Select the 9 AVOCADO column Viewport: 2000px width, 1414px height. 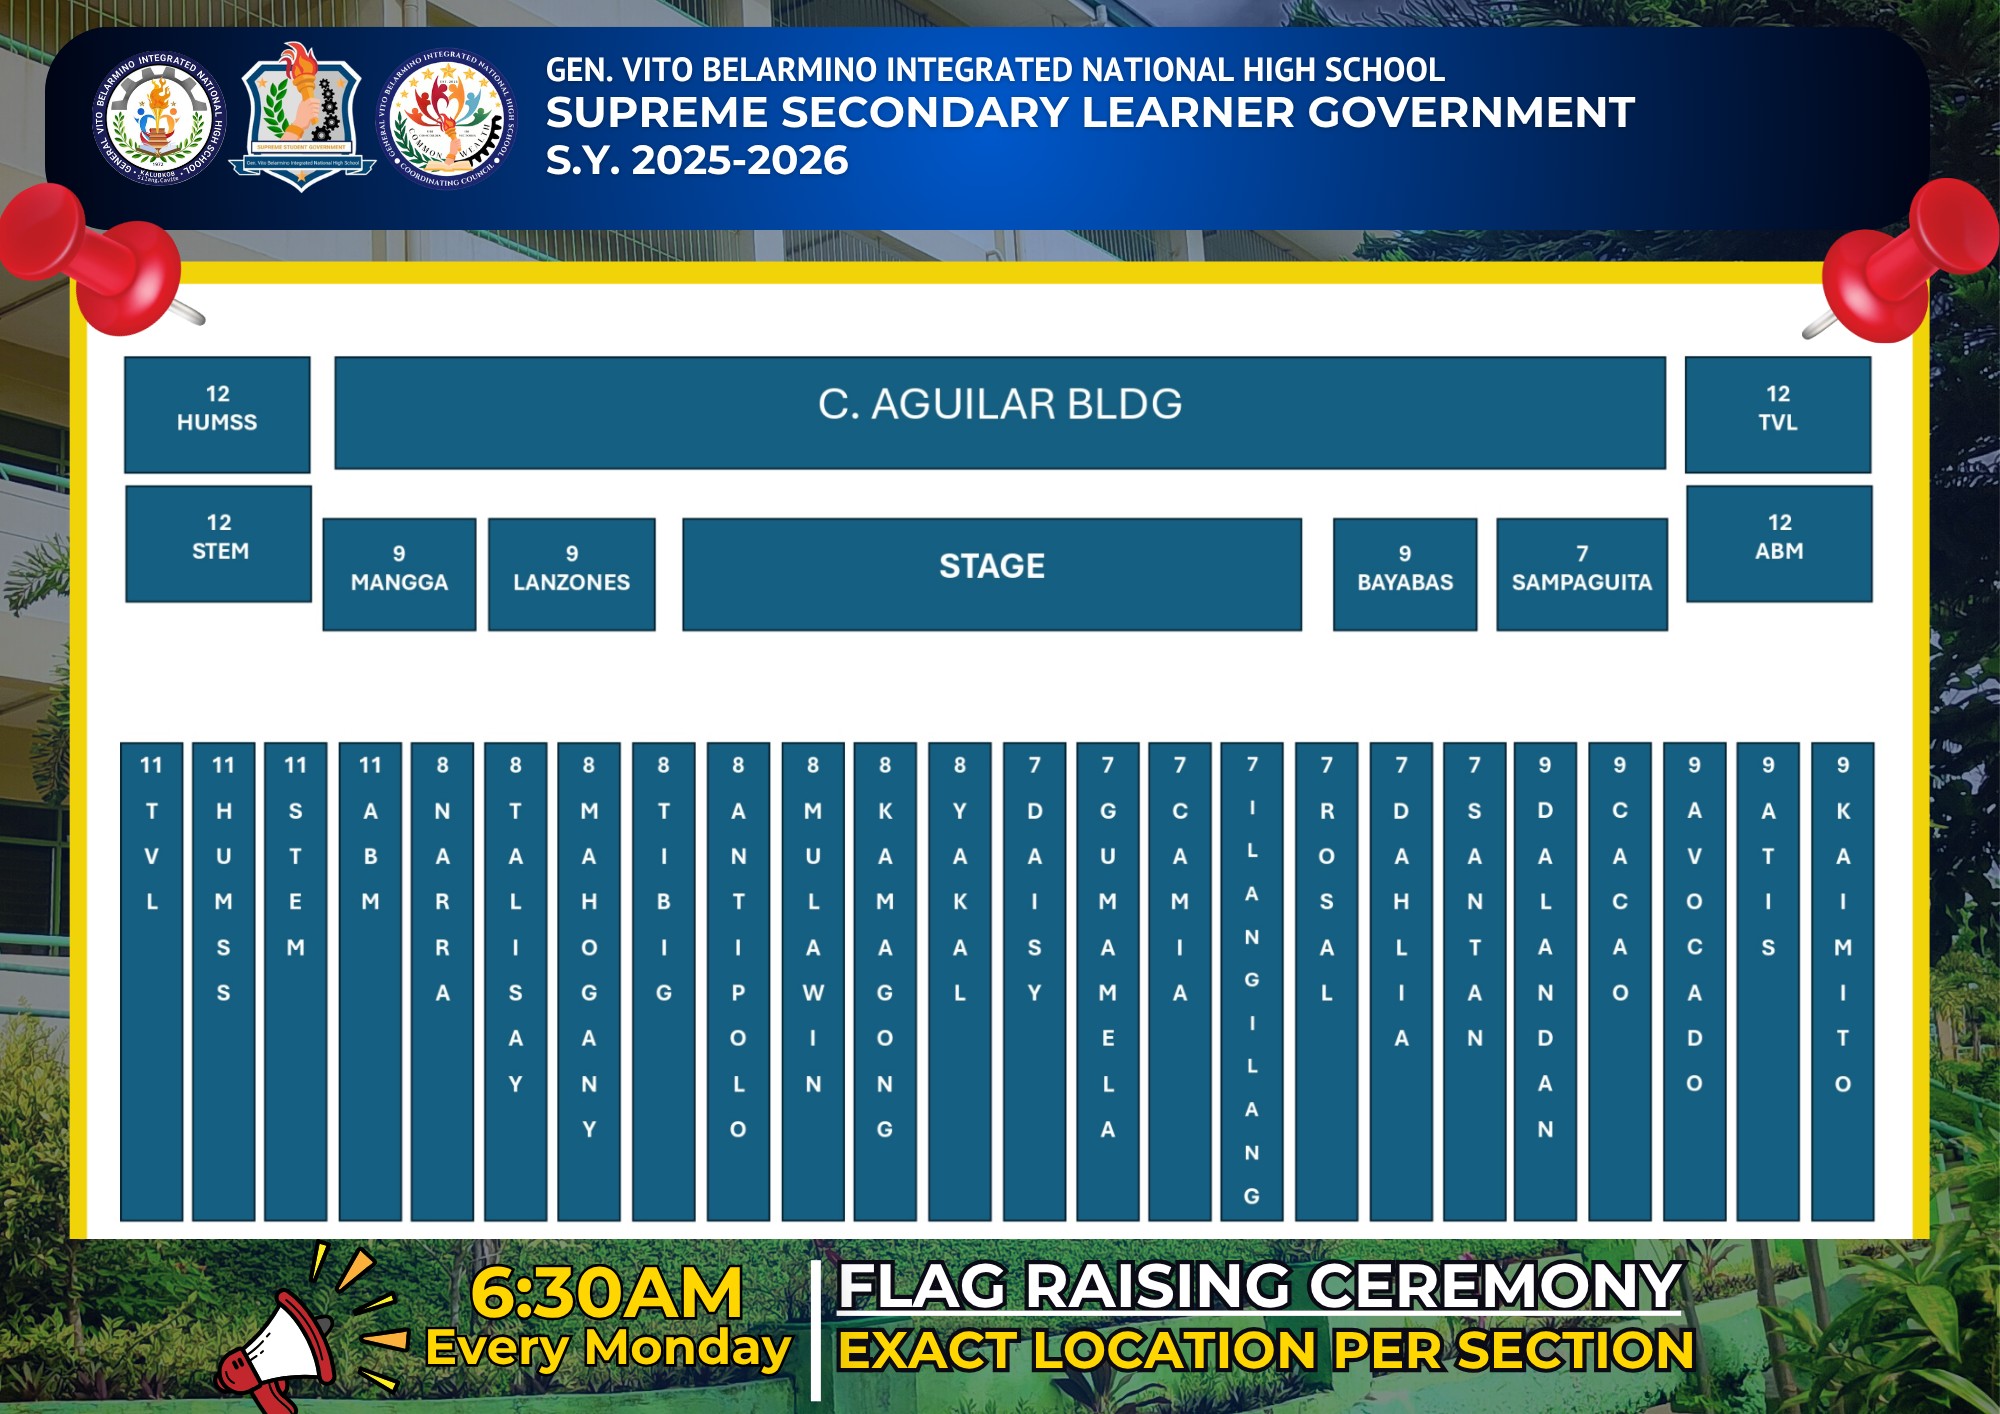click(1695, 981)
